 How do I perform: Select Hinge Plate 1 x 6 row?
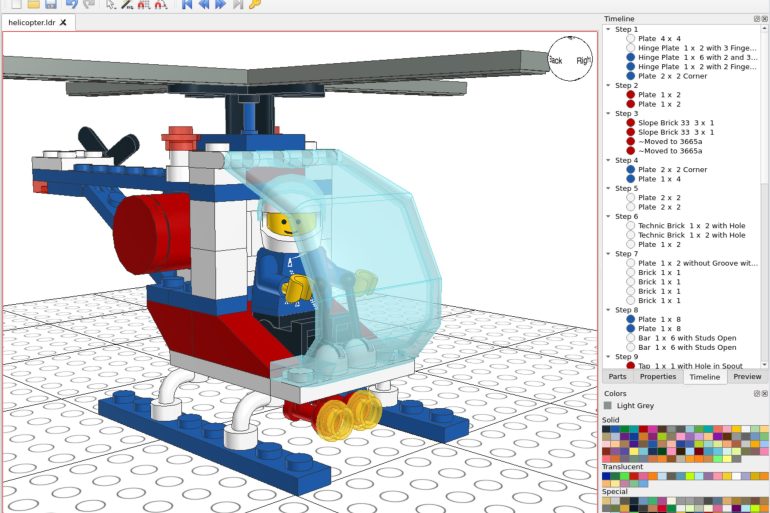(x=692, y=57)
